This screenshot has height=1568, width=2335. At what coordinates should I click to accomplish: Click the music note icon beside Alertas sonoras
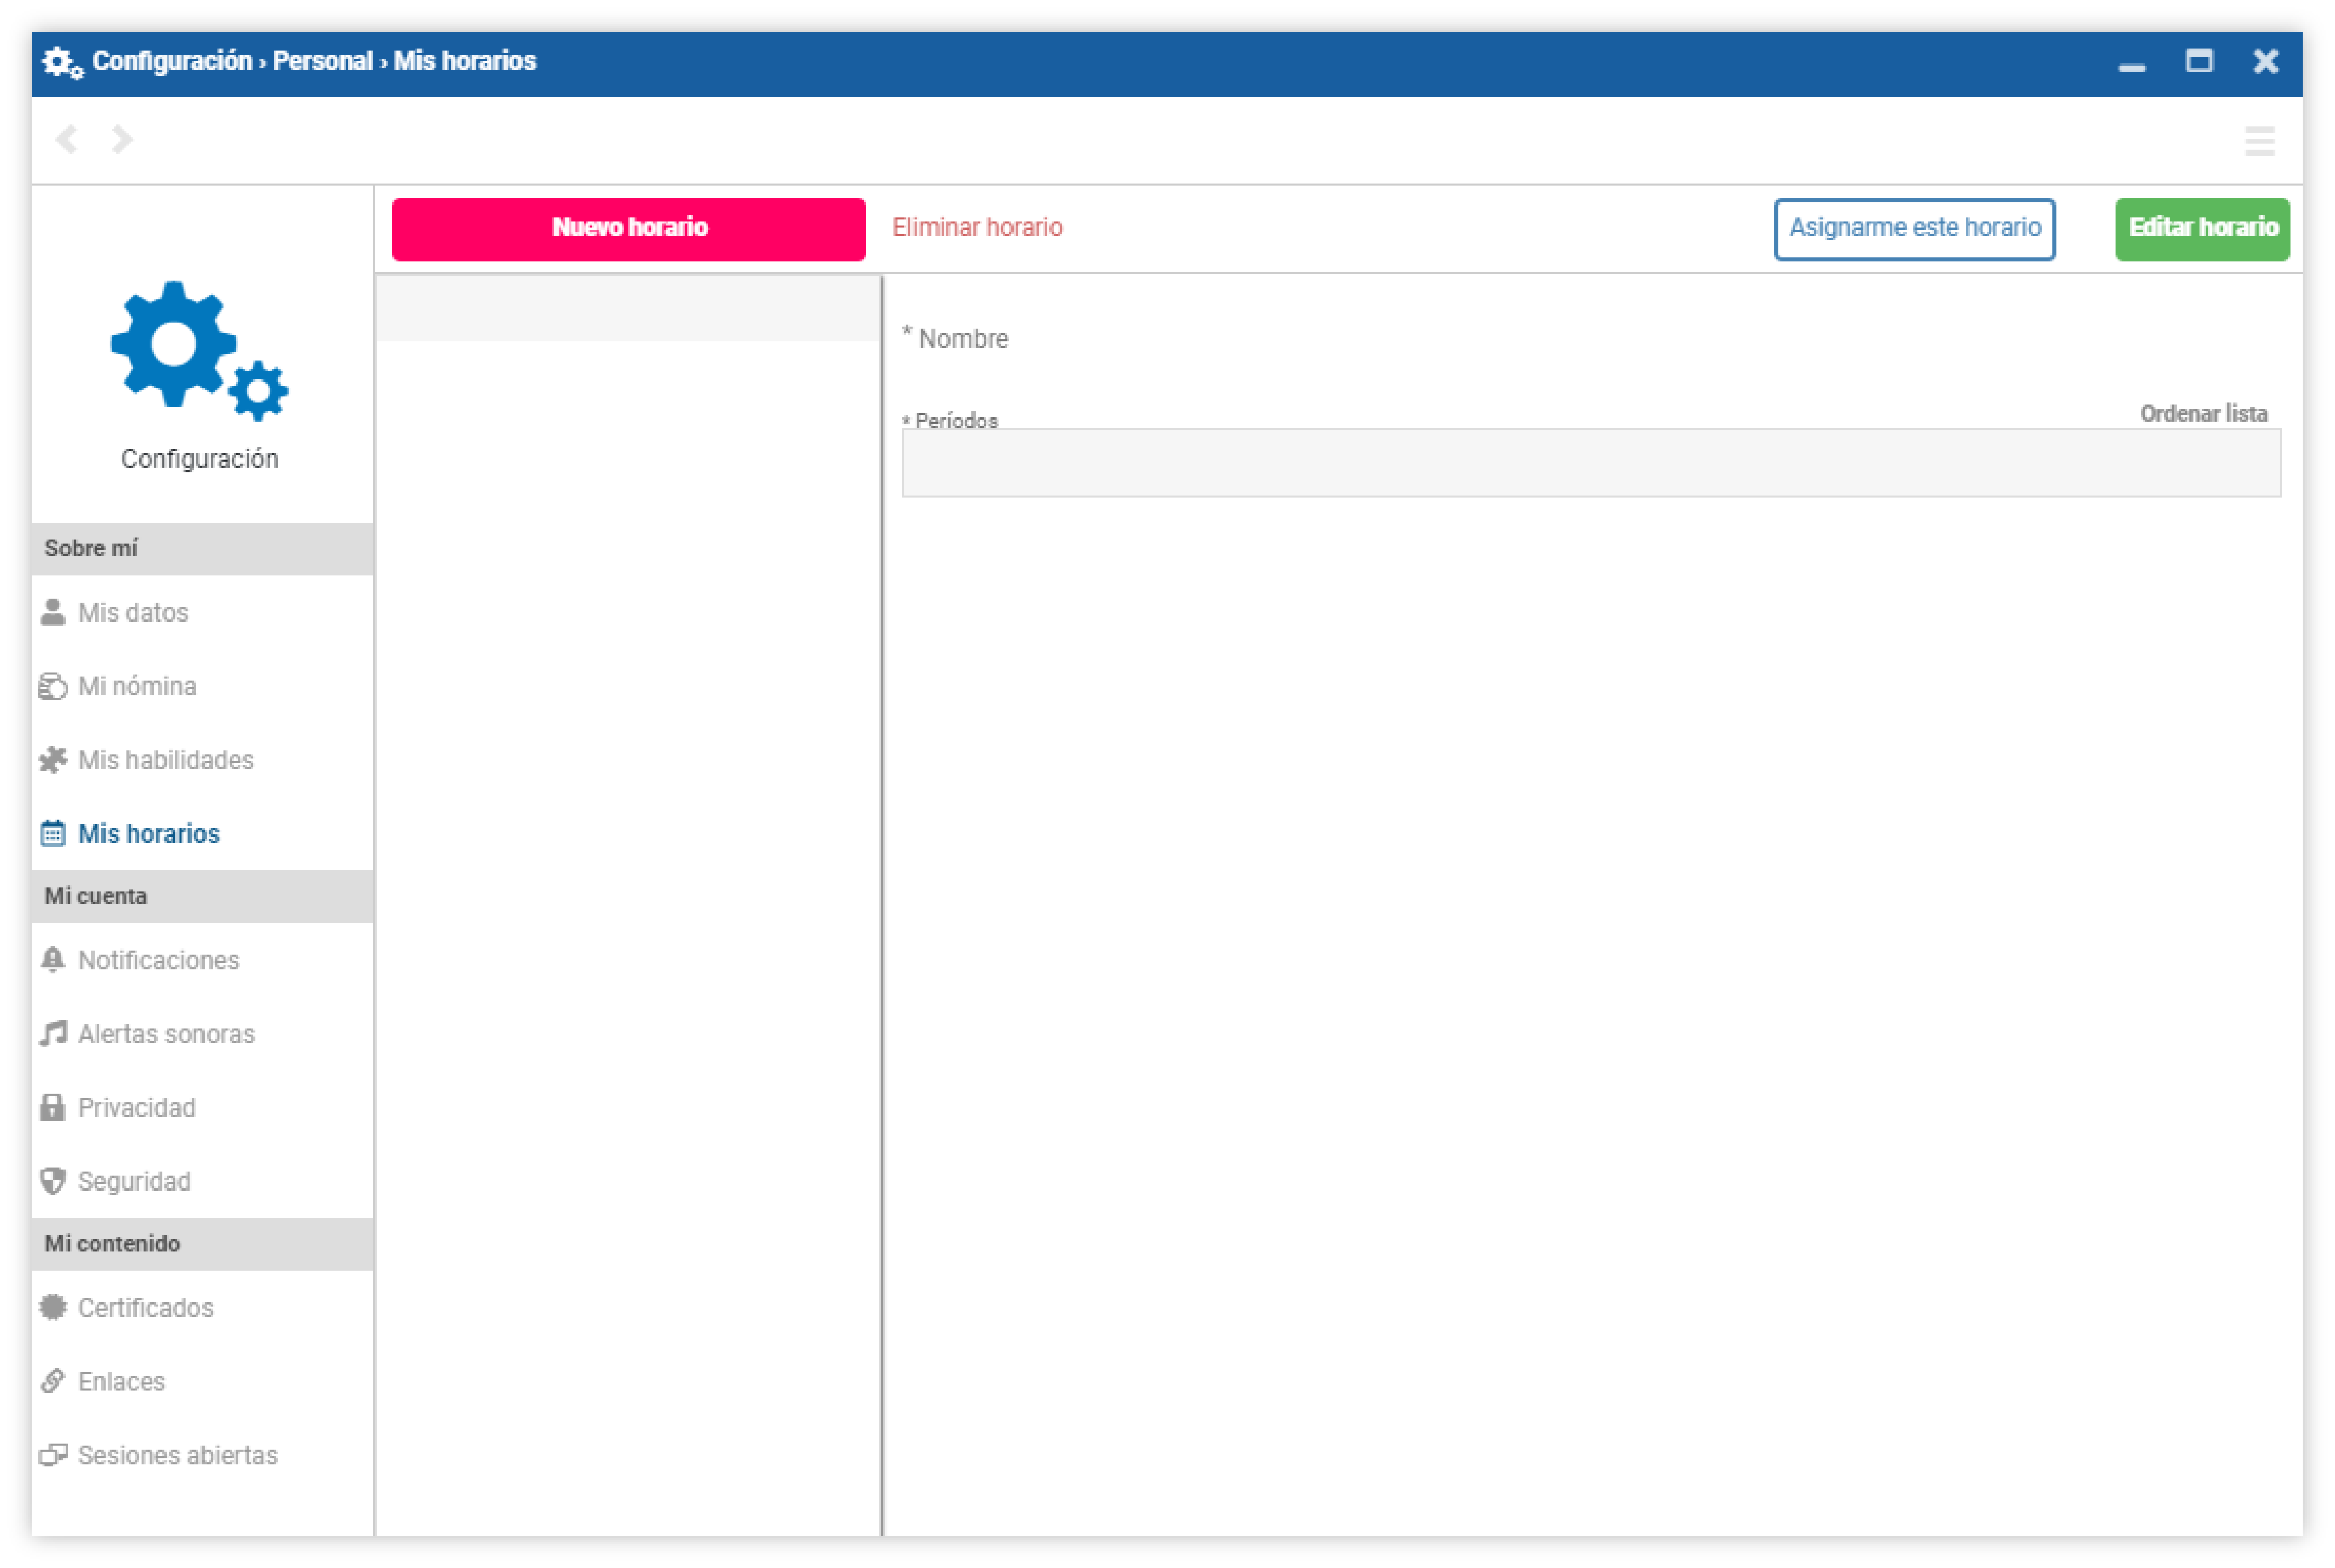click(53, 1033)
